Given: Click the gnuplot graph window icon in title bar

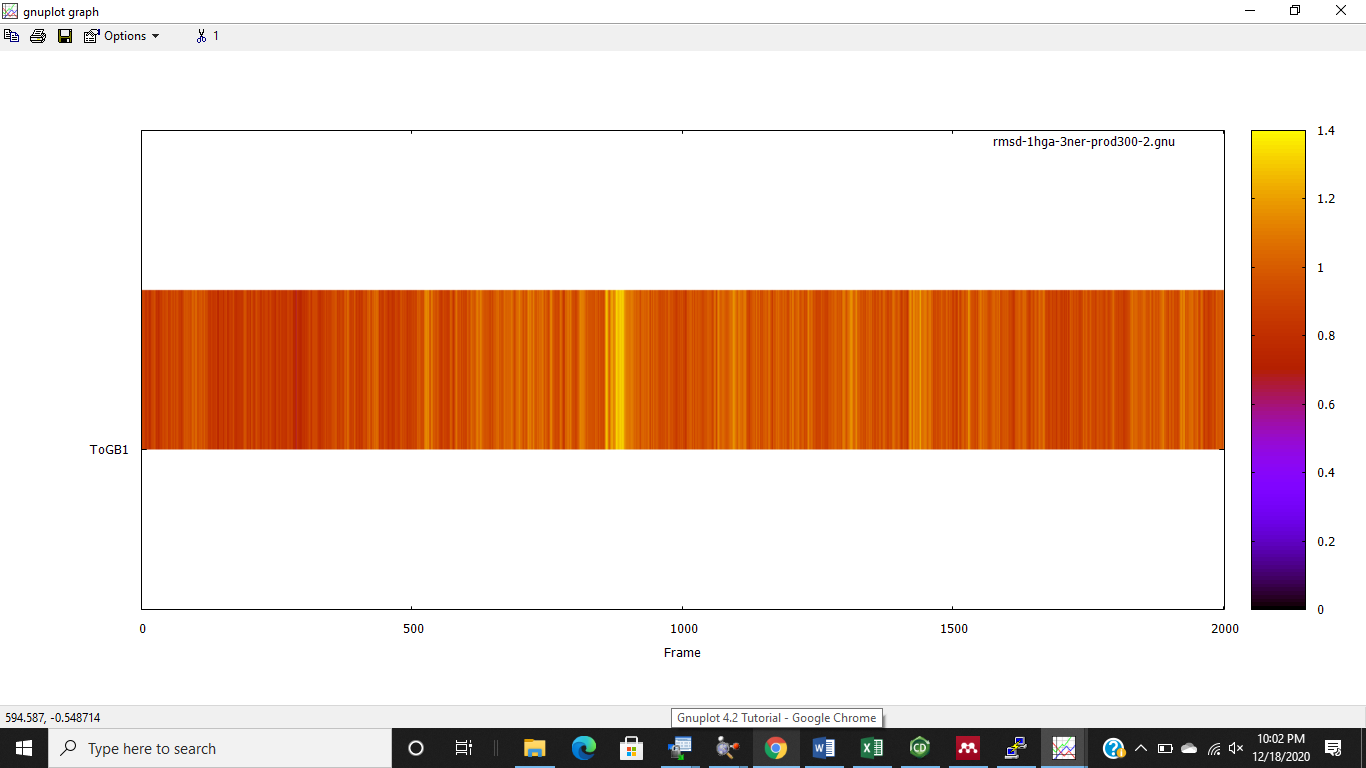Looking at the screenshot, I should pyautogui.click(x=11, y=11).
